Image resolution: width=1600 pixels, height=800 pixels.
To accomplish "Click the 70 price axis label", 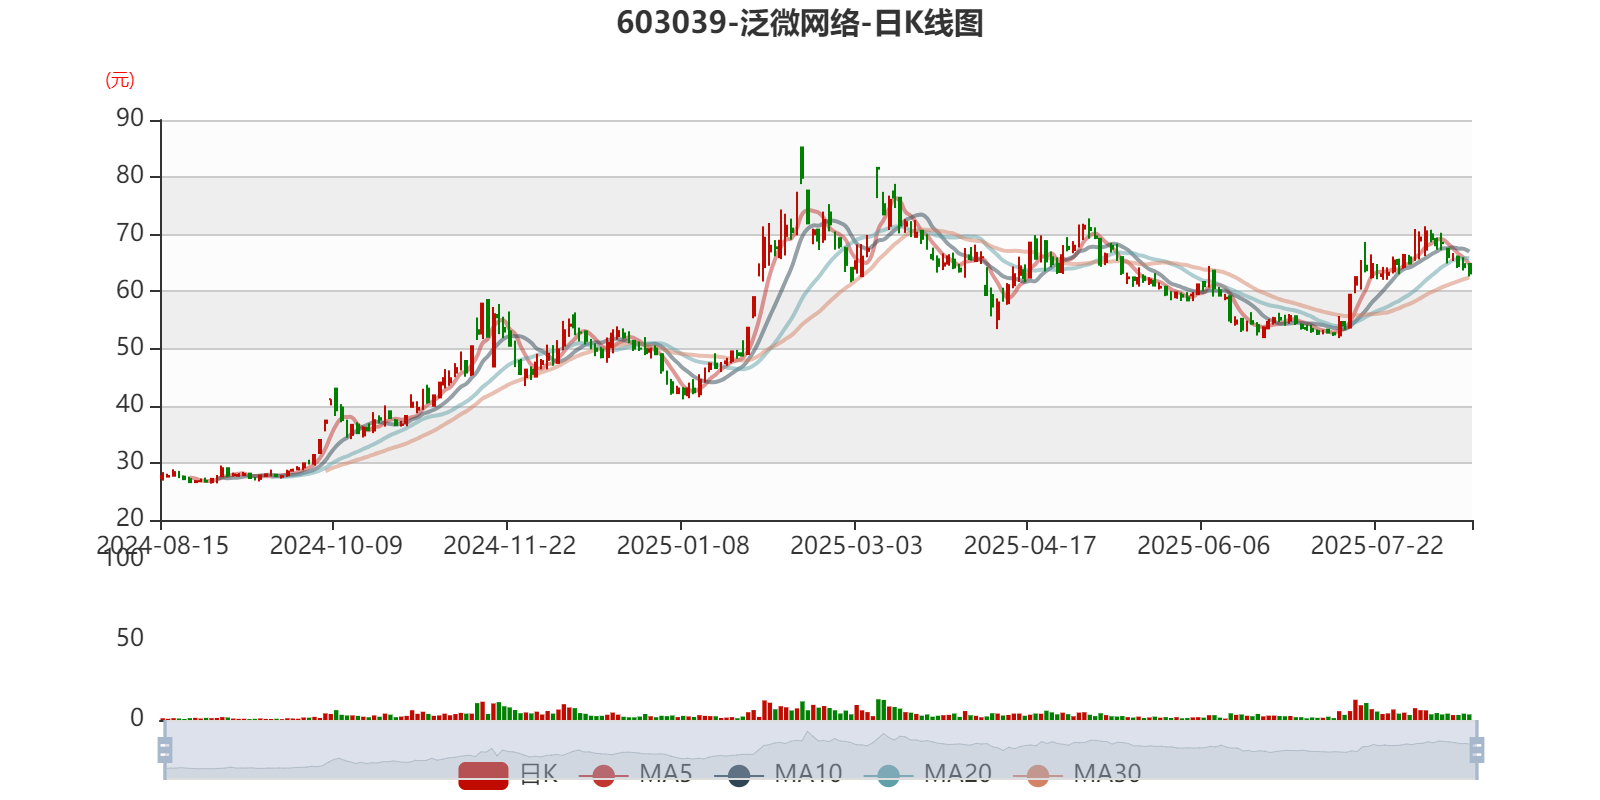I will pyautogui.click(x=130, y=233).
